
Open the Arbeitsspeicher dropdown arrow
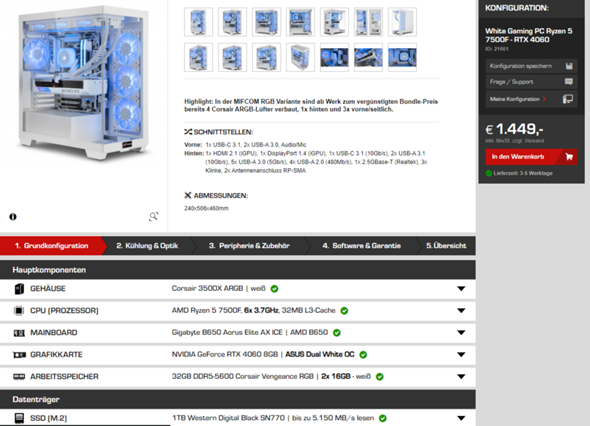point(461,377)
